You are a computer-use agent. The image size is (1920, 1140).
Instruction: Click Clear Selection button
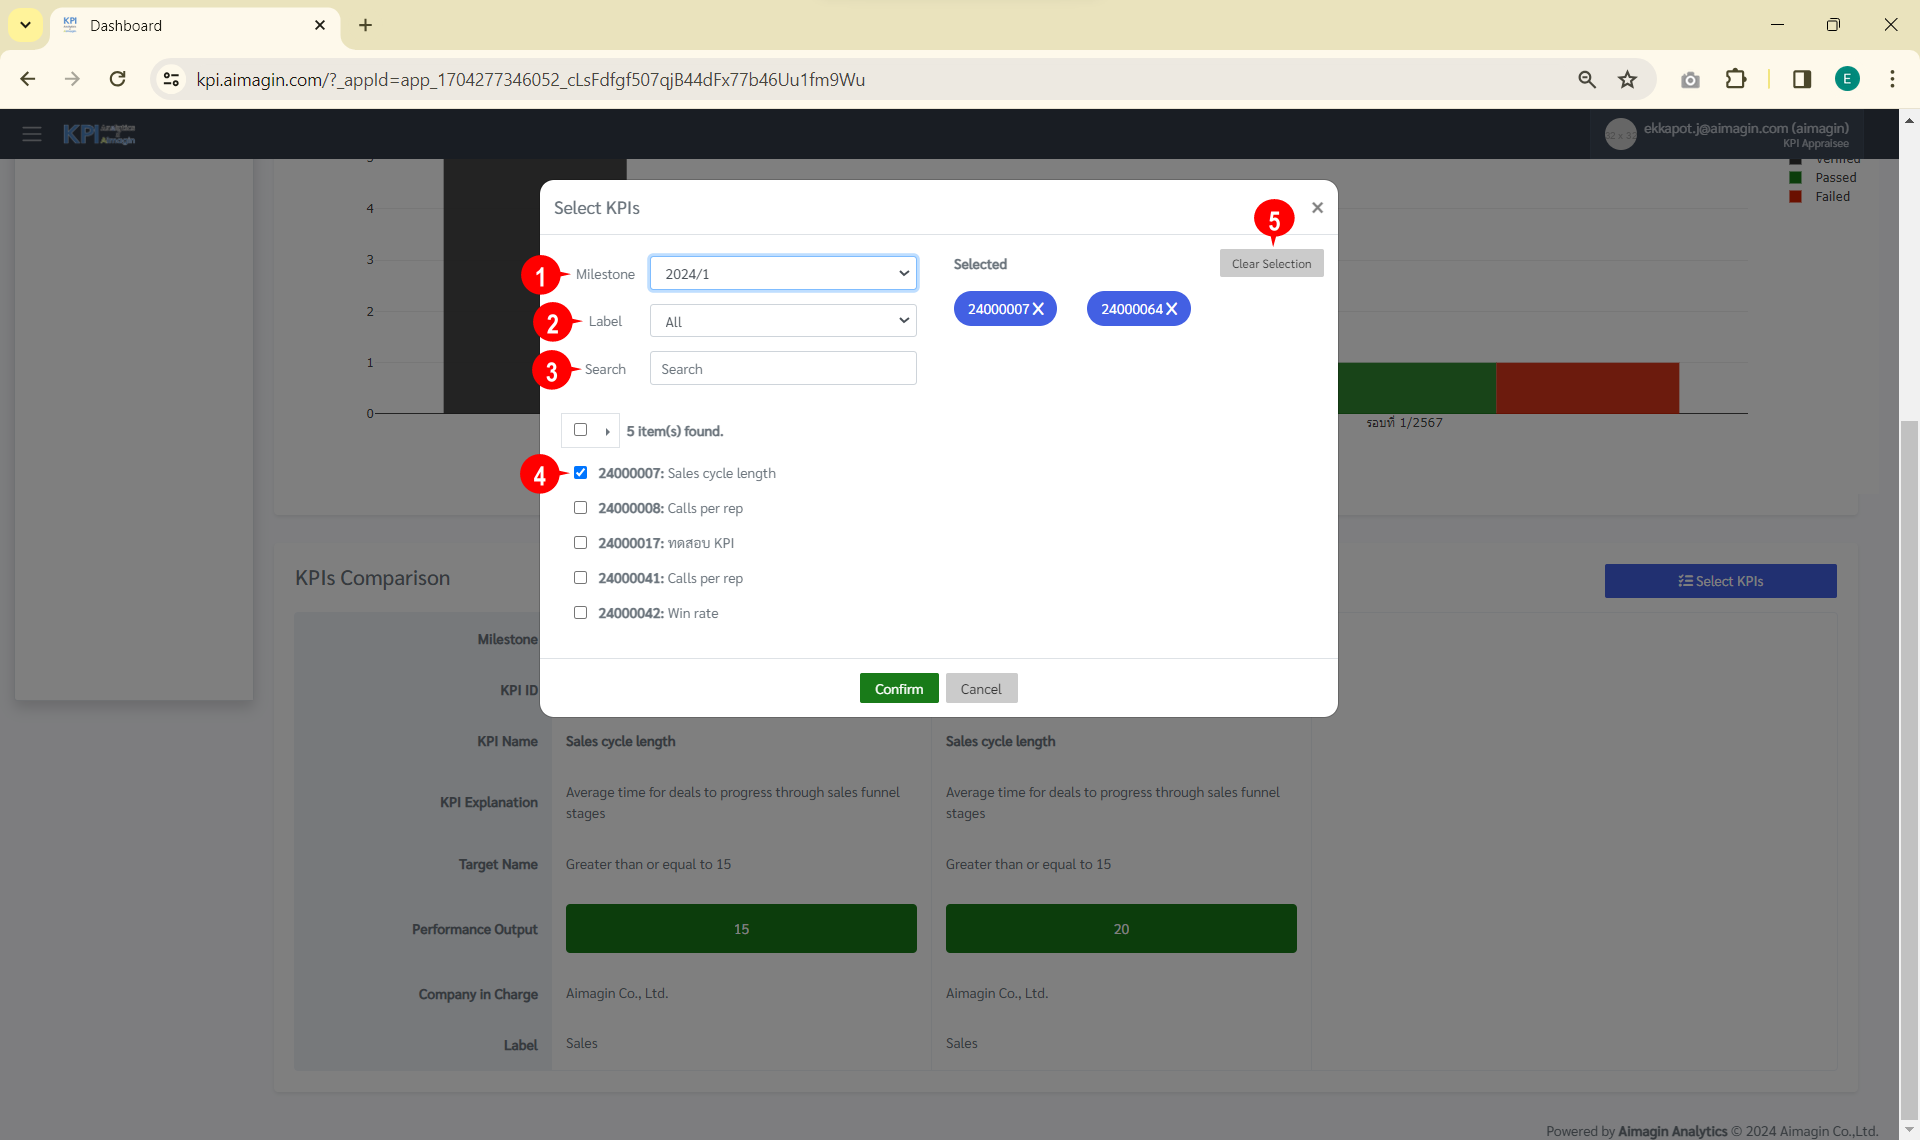[x=1271, y=263]
